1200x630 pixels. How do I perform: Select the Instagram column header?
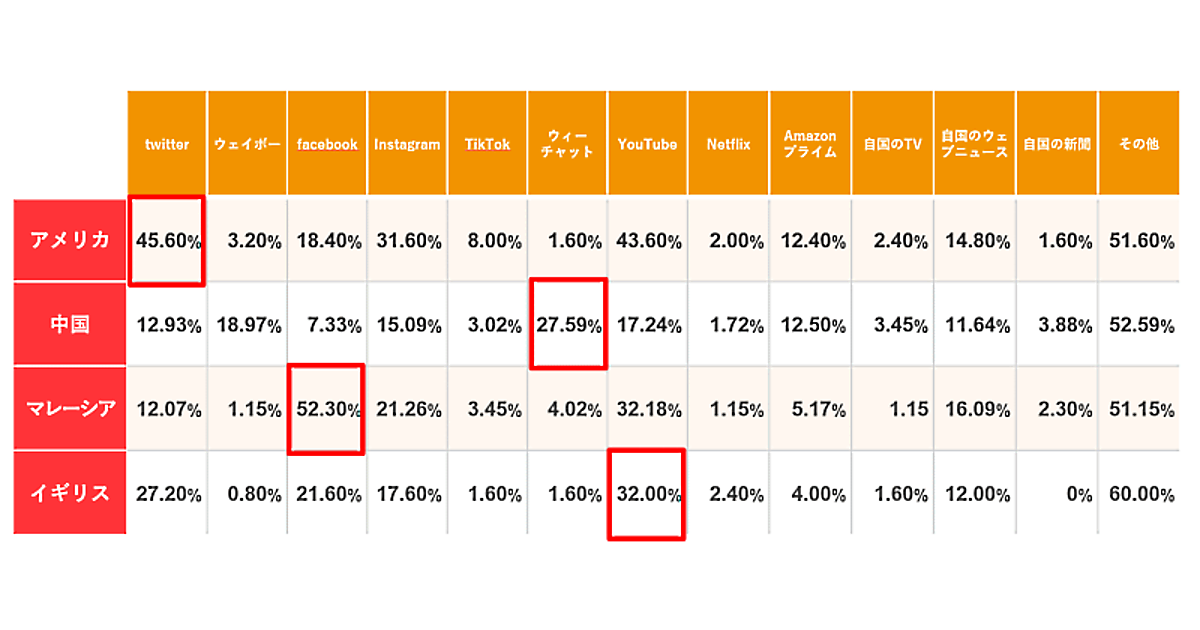[x=407, y=144]
